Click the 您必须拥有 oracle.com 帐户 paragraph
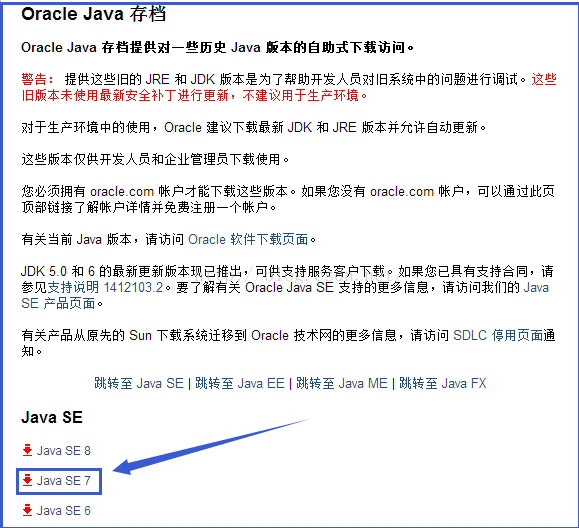The width and height of the screenshot is (579, 528). click(x=288, y=199)
